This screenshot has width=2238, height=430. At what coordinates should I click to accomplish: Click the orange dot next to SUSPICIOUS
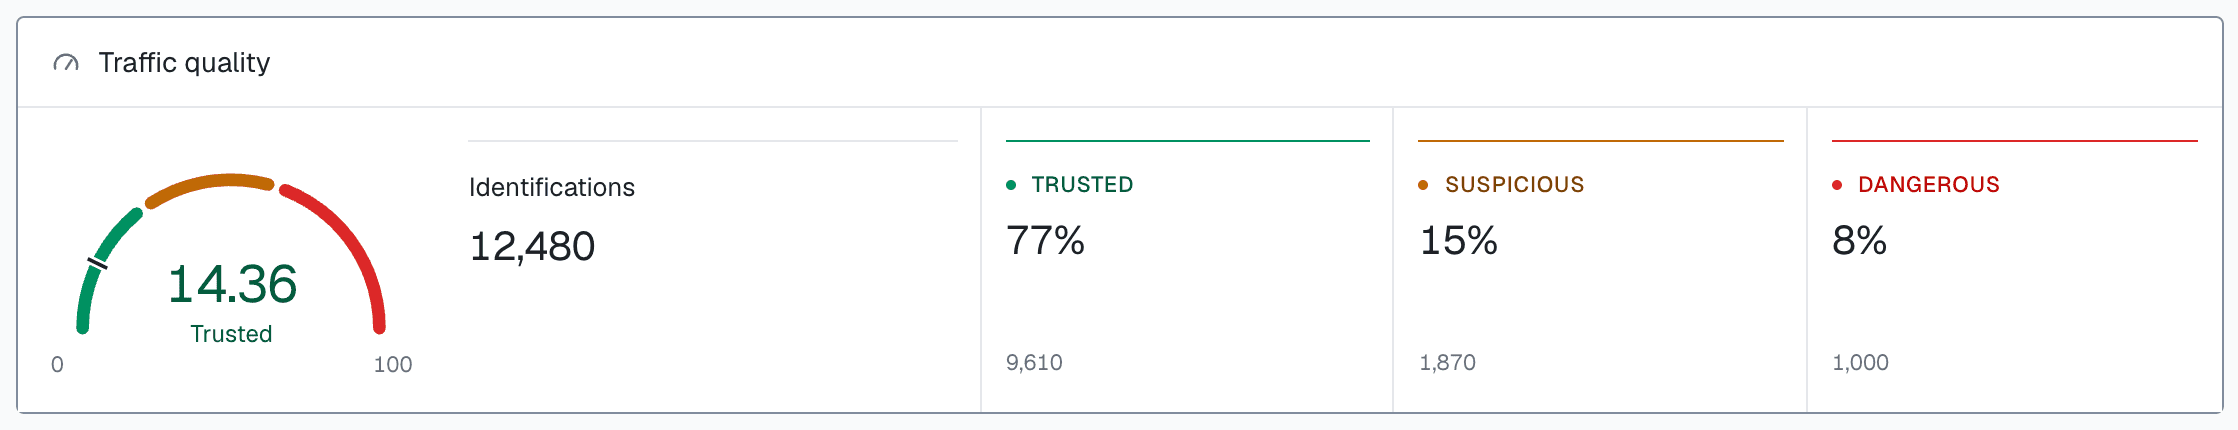pos(1423,185)
